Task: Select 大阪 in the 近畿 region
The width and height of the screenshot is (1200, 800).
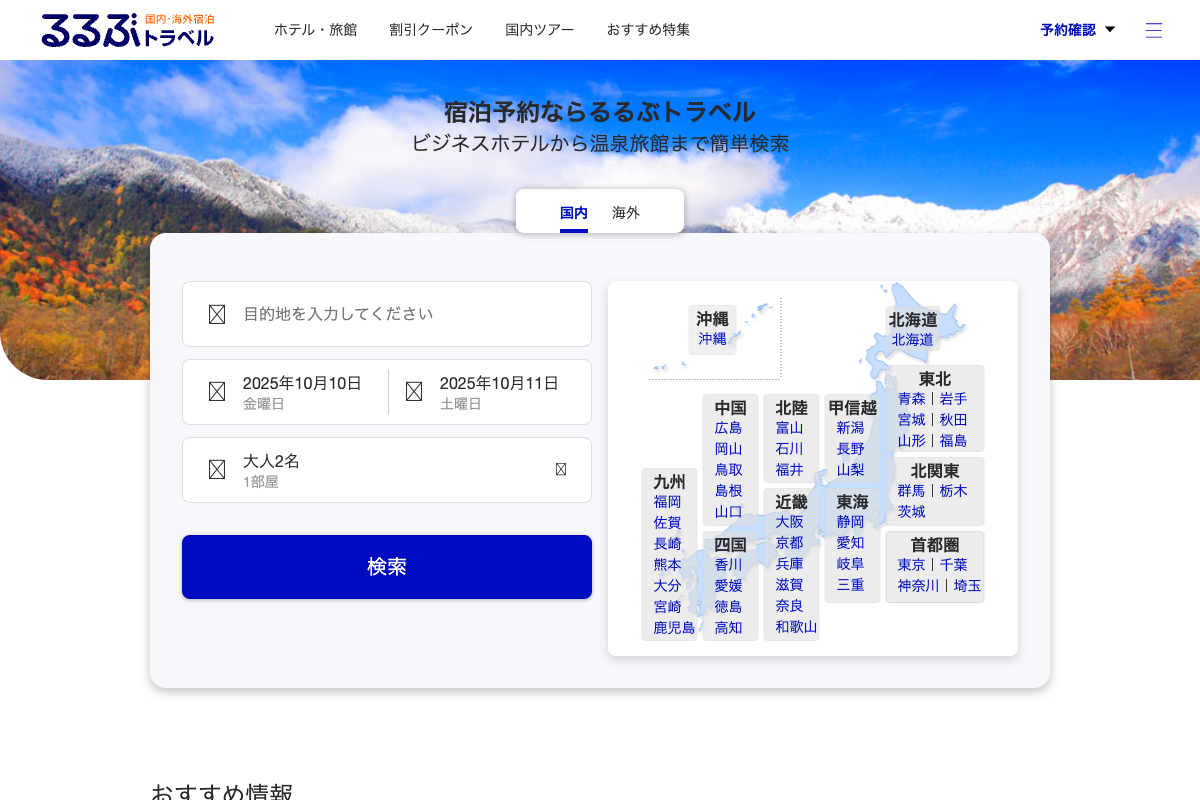Action: pyautogui.click(x=789, y=521)
